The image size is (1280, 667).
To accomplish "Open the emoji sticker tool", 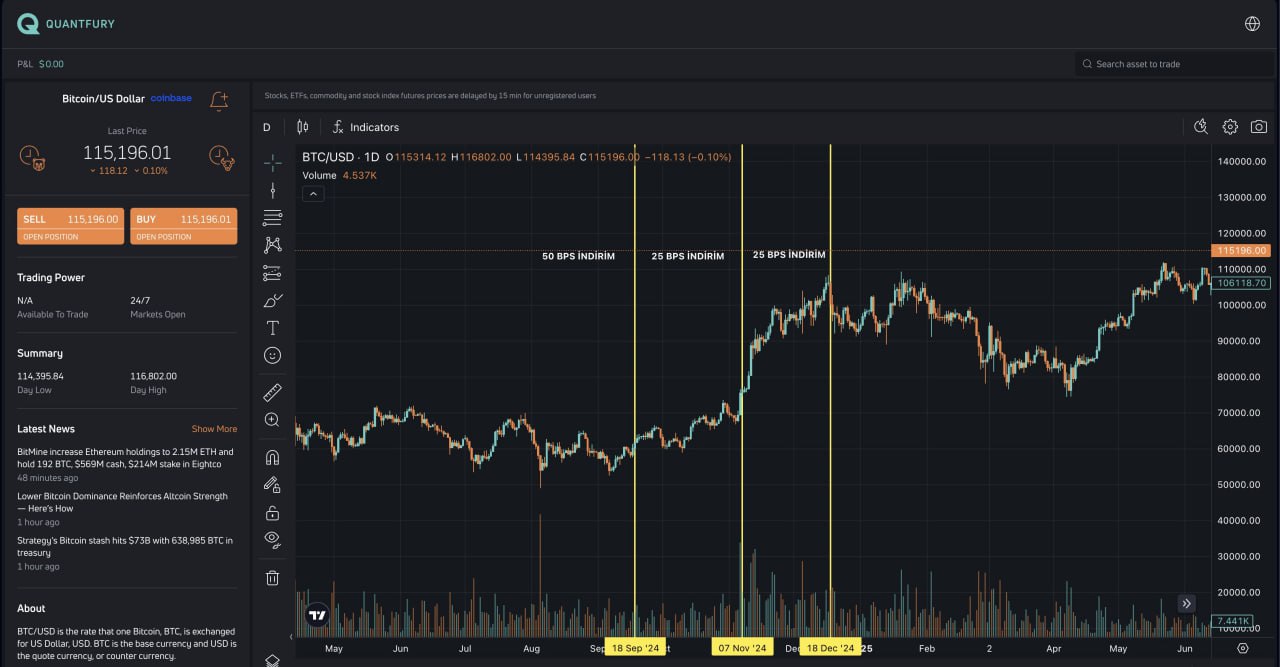I will tap(272, 355).
